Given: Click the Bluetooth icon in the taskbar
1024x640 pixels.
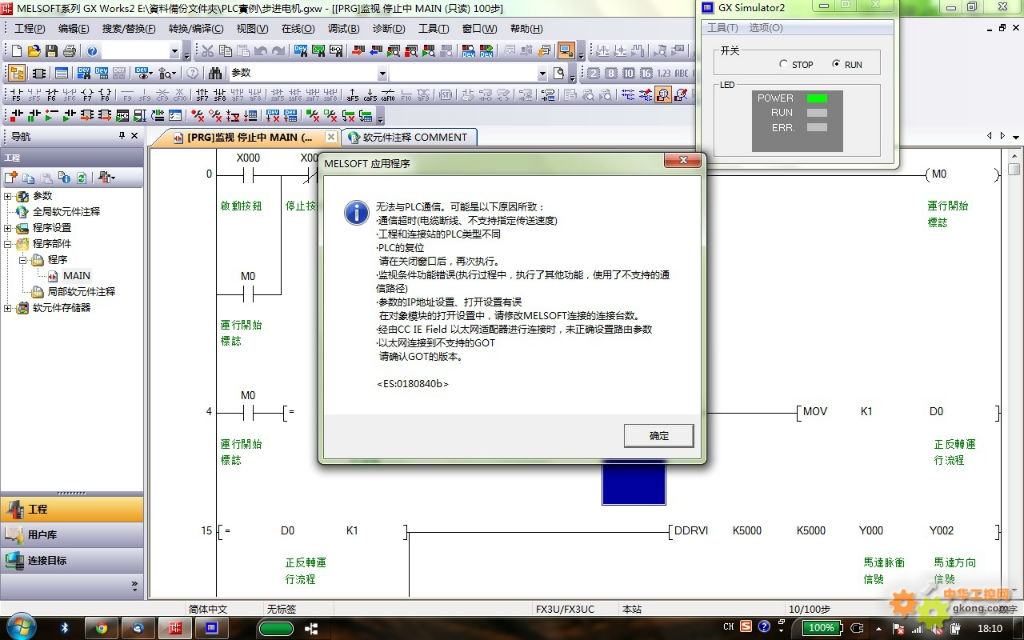Looking at the screenshot, I should point(65,628).
